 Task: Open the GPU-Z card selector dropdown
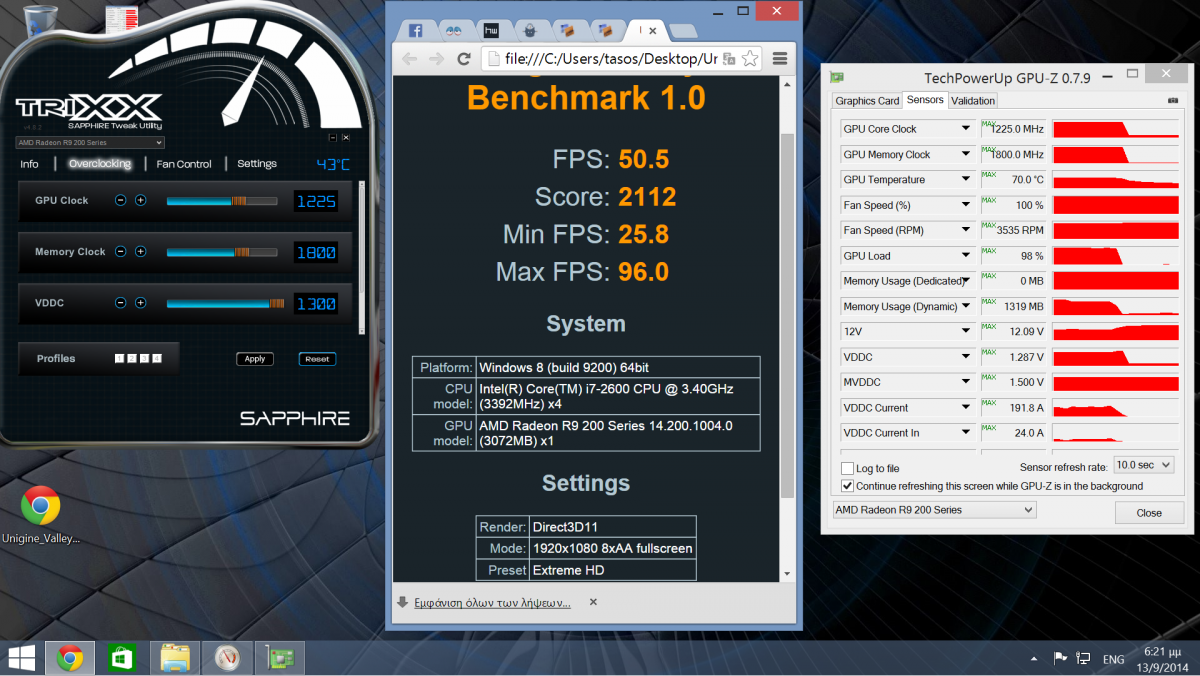click(x=934, y=510)
